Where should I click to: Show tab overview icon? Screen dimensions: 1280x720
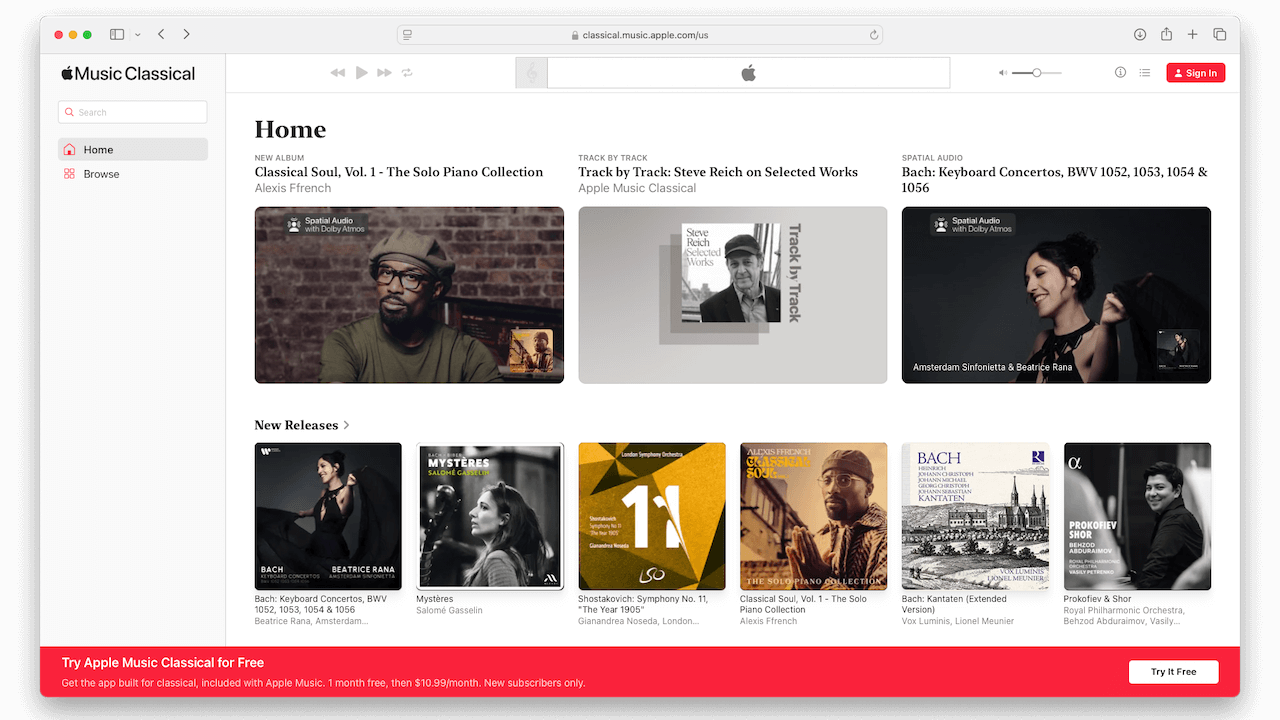[x=1220, y=34]
